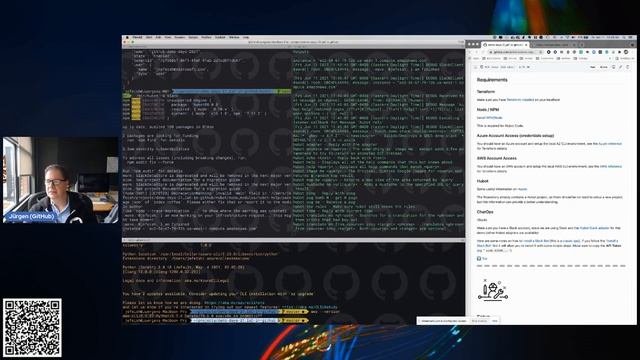The image size is (640, 360).
Task: Open the Shell menu in iTerm2
Action: [149, 38]
